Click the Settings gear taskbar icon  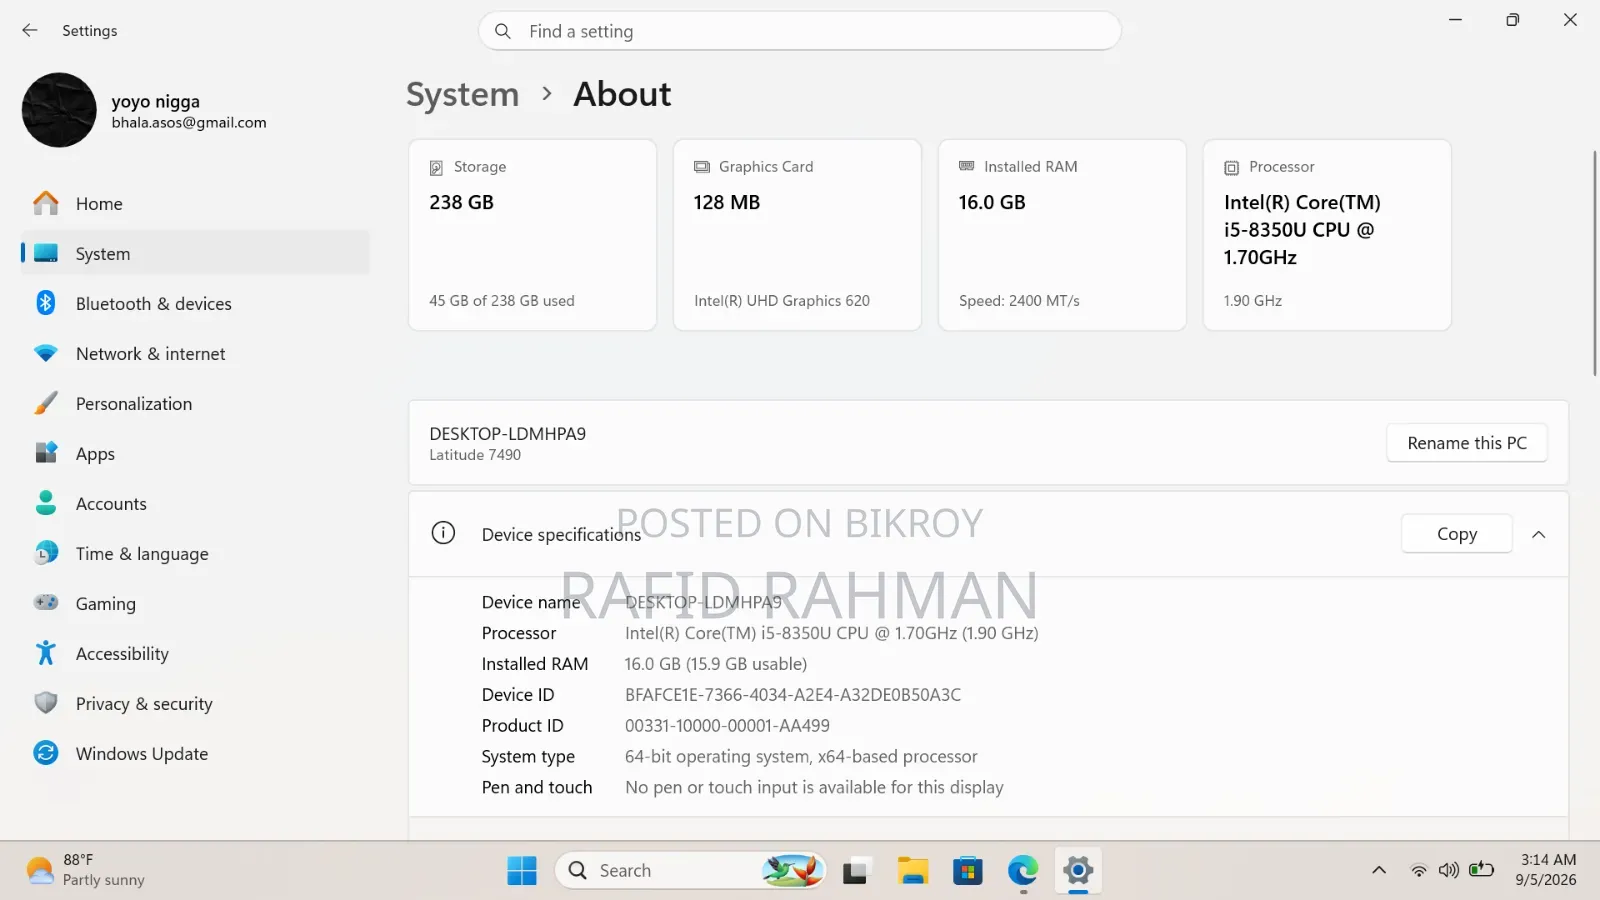(x=1078, y=871)
